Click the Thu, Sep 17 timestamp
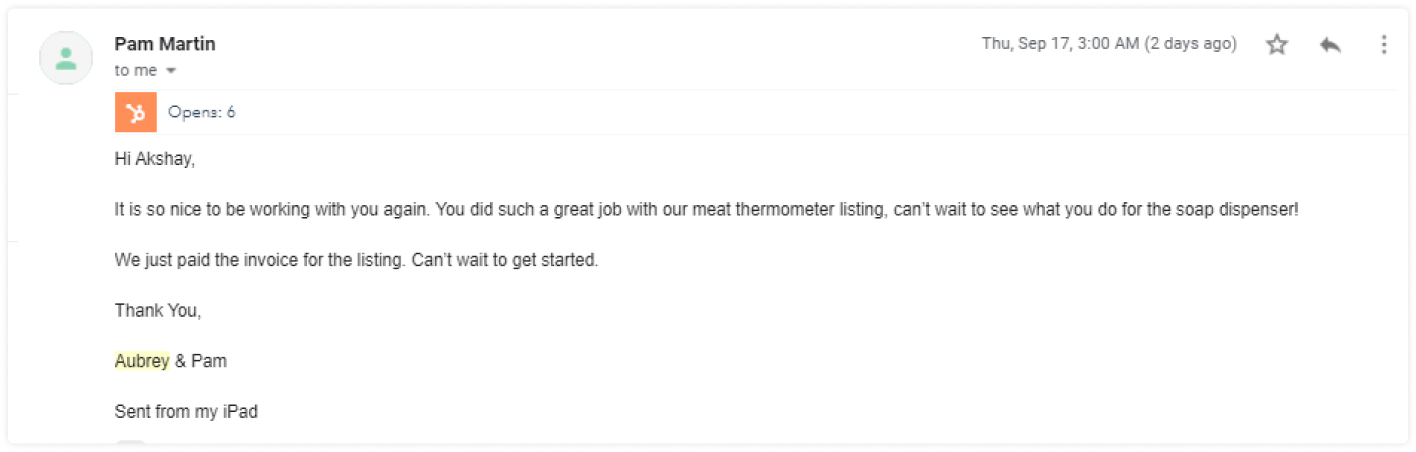Screen dimensions: 1416x452 [1108, 44]
